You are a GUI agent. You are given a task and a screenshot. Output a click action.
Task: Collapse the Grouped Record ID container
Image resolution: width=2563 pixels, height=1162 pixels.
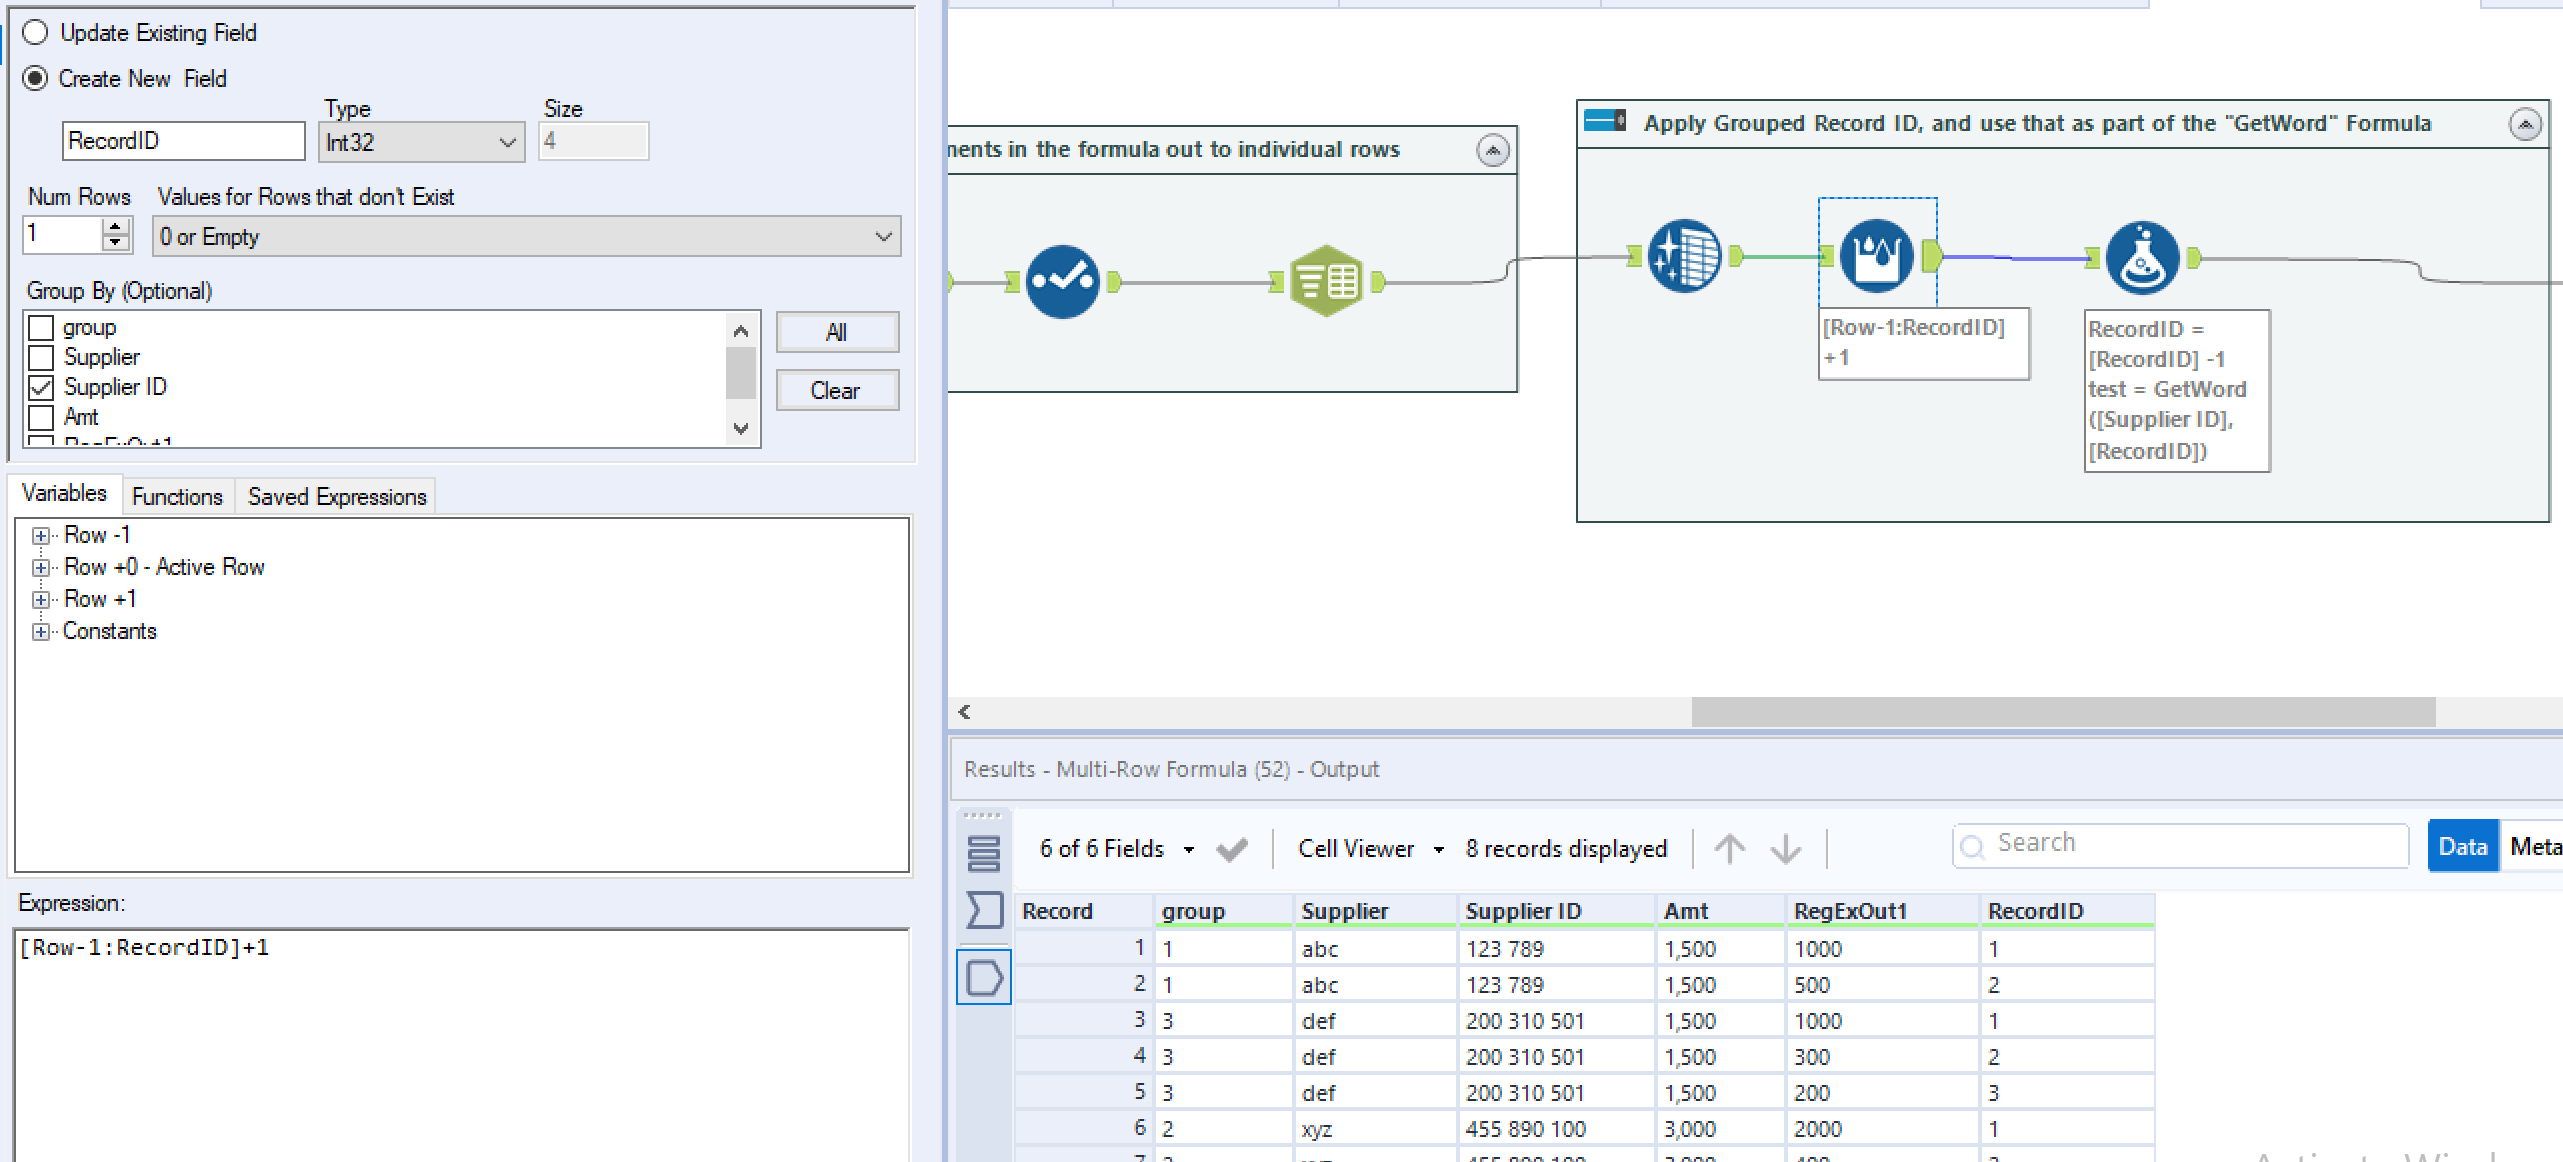[x=2524, y=125]
